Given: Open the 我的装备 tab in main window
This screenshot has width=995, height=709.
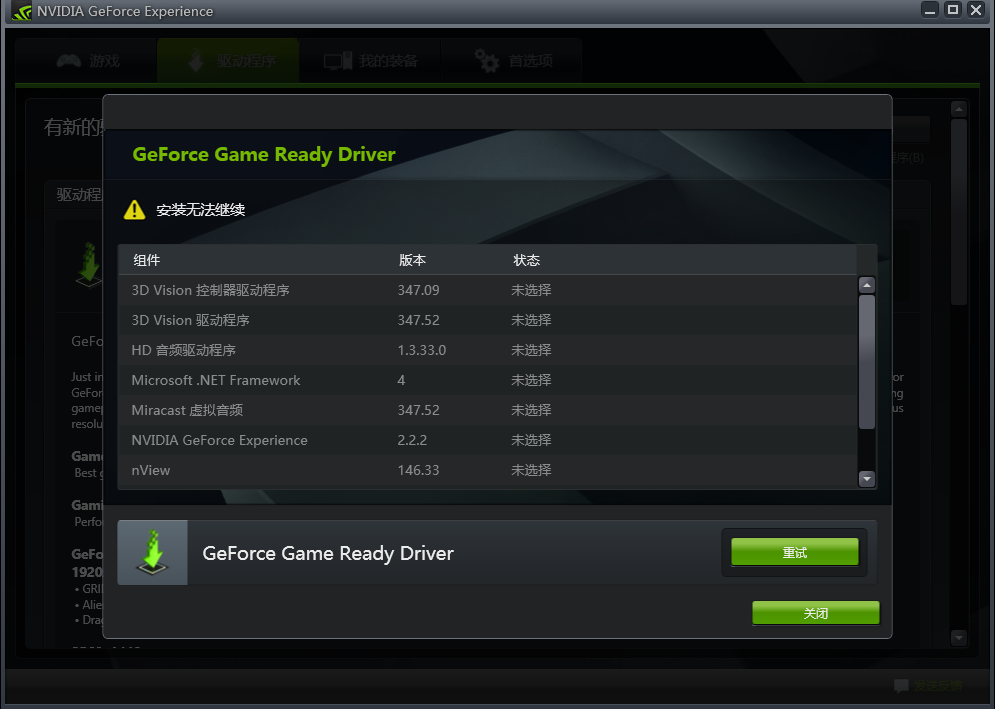Looking at the screenshot, I should coord(370,61).
